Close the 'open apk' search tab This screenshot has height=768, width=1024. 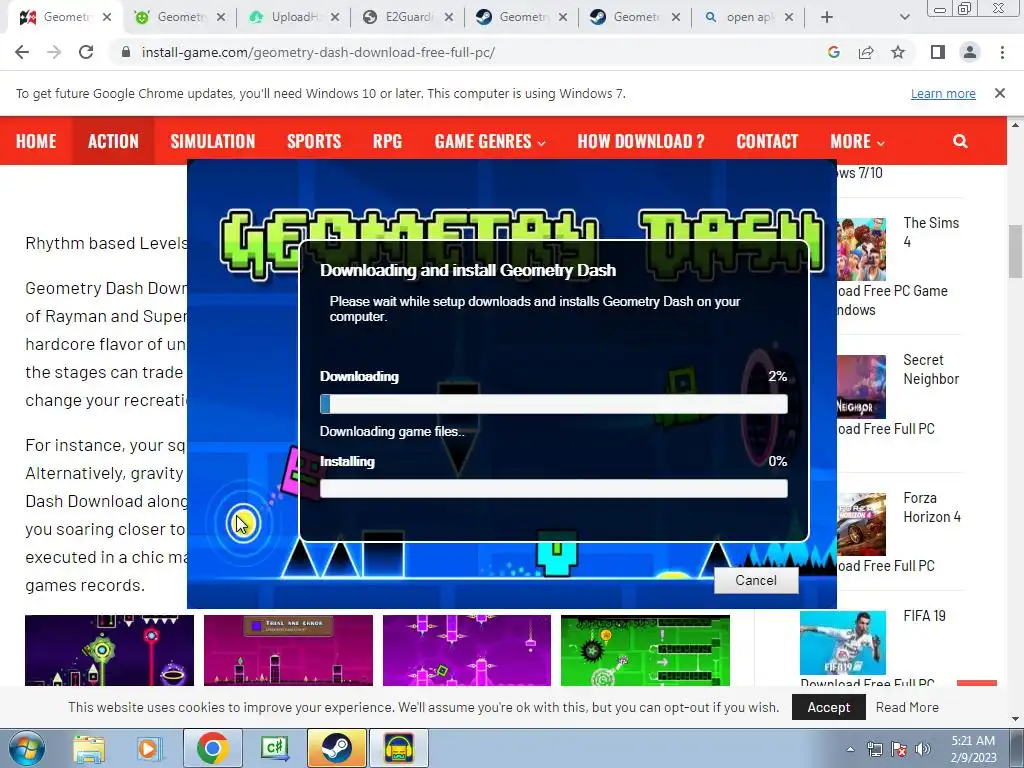[789, 17]
